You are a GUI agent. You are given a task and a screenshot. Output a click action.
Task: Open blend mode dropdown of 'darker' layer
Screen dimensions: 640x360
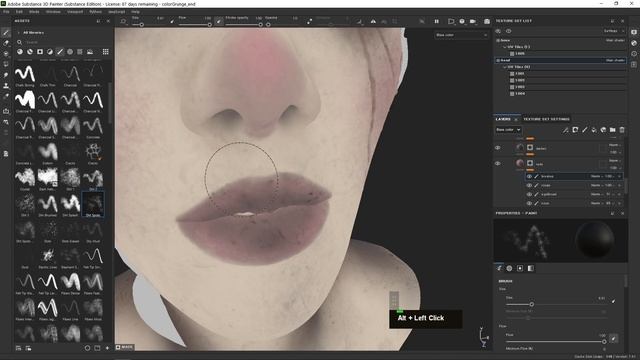click(615, 145)
